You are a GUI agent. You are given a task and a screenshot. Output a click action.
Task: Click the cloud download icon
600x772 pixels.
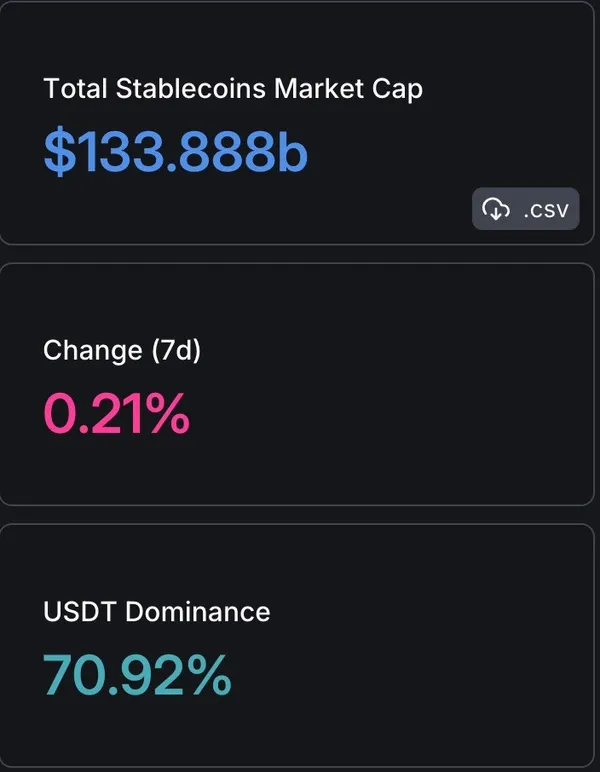(x=496, y=209)
